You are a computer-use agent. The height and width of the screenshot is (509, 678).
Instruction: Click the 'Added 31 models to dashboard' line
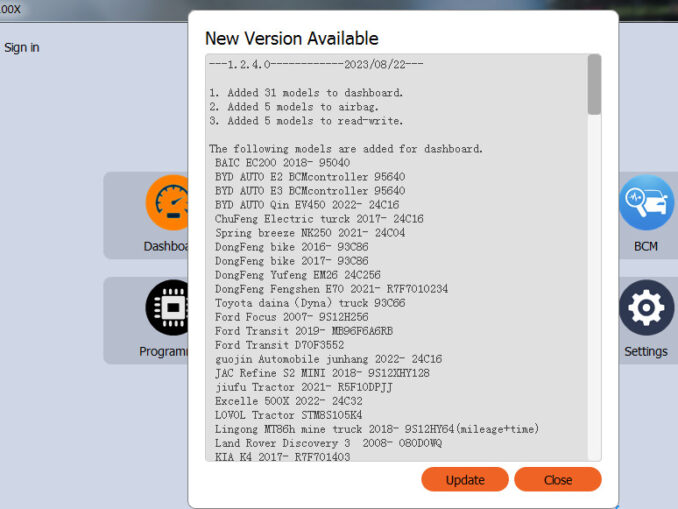[x=306, y=93]
